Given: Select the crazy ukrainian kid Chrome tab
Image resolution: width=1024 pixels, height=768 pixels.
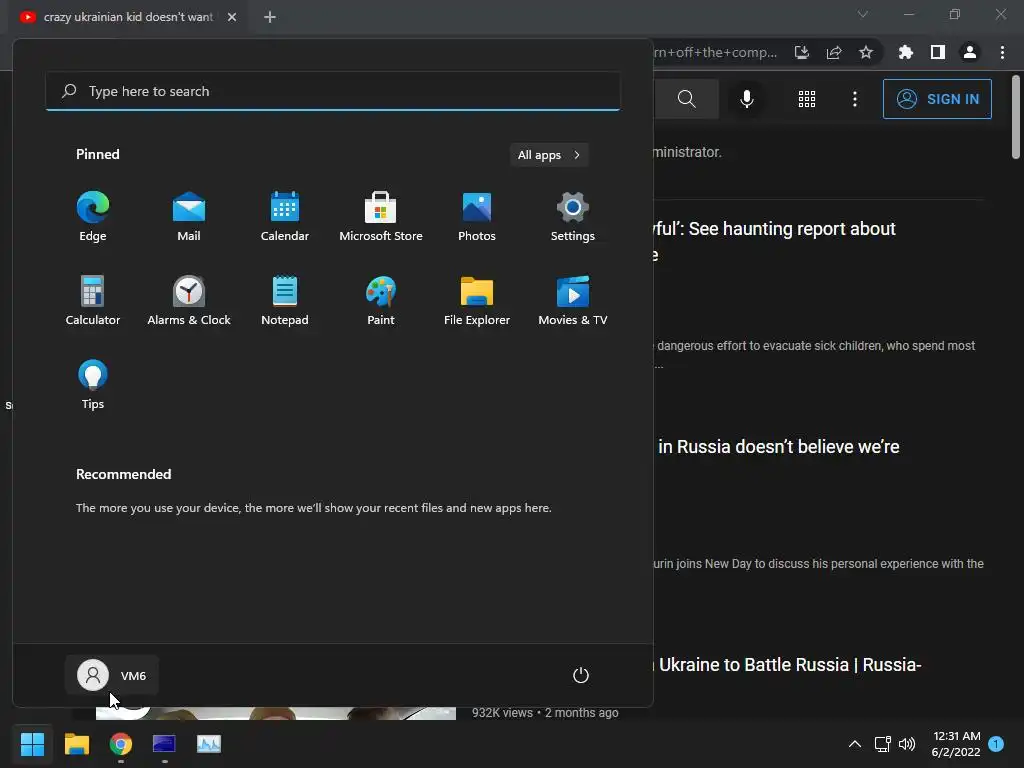Looking at the screenshot, I should point(128,17).
